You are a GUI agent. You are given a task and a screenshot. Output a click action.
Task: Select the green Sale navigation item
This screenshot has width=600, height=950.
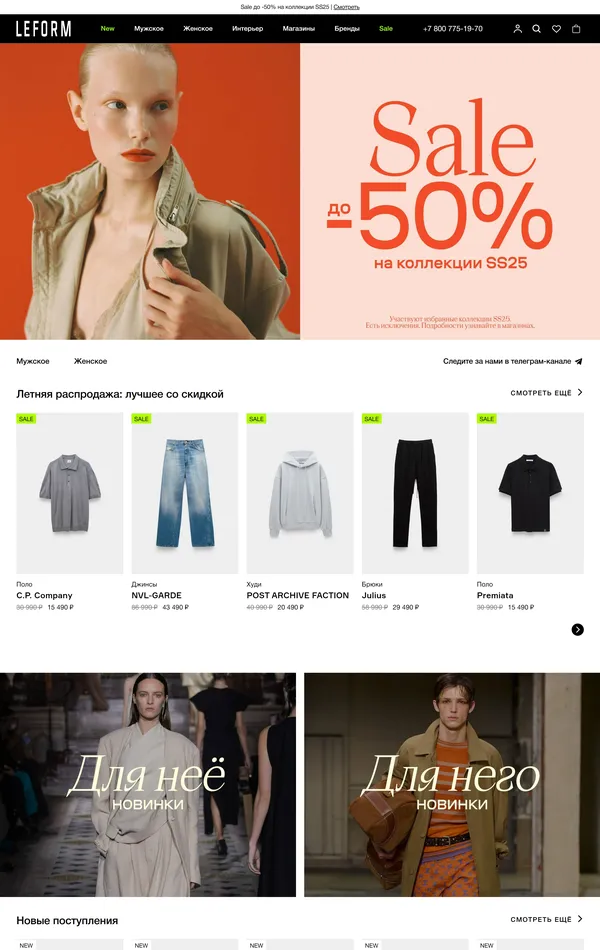click(386, 28)
